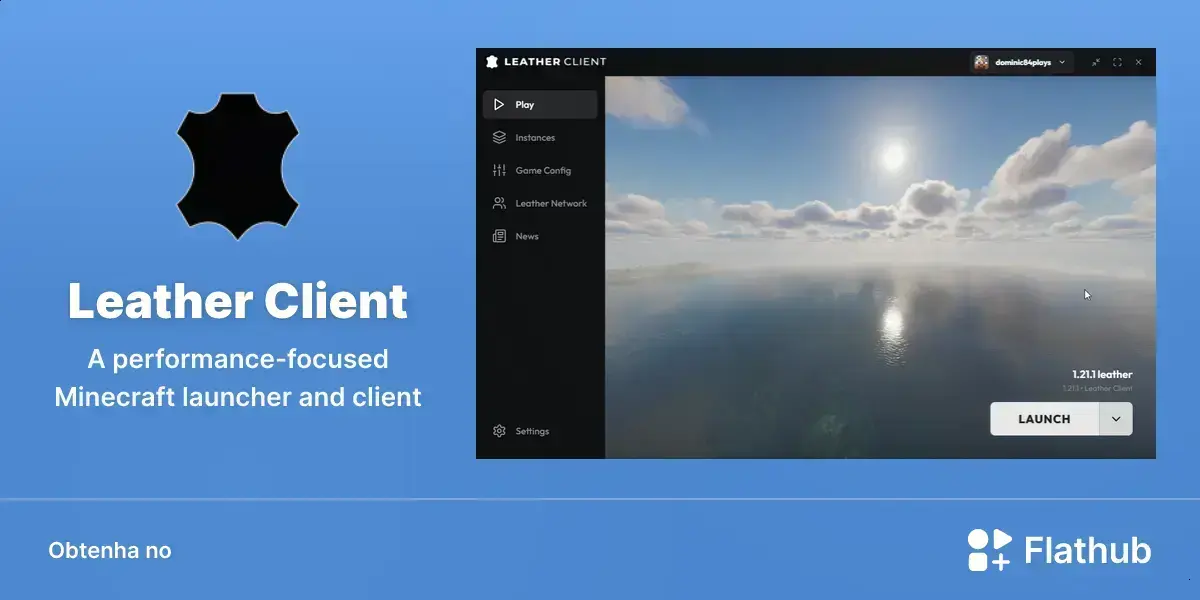
Task: Click the Instances layers icon
Action: [499, 138]
